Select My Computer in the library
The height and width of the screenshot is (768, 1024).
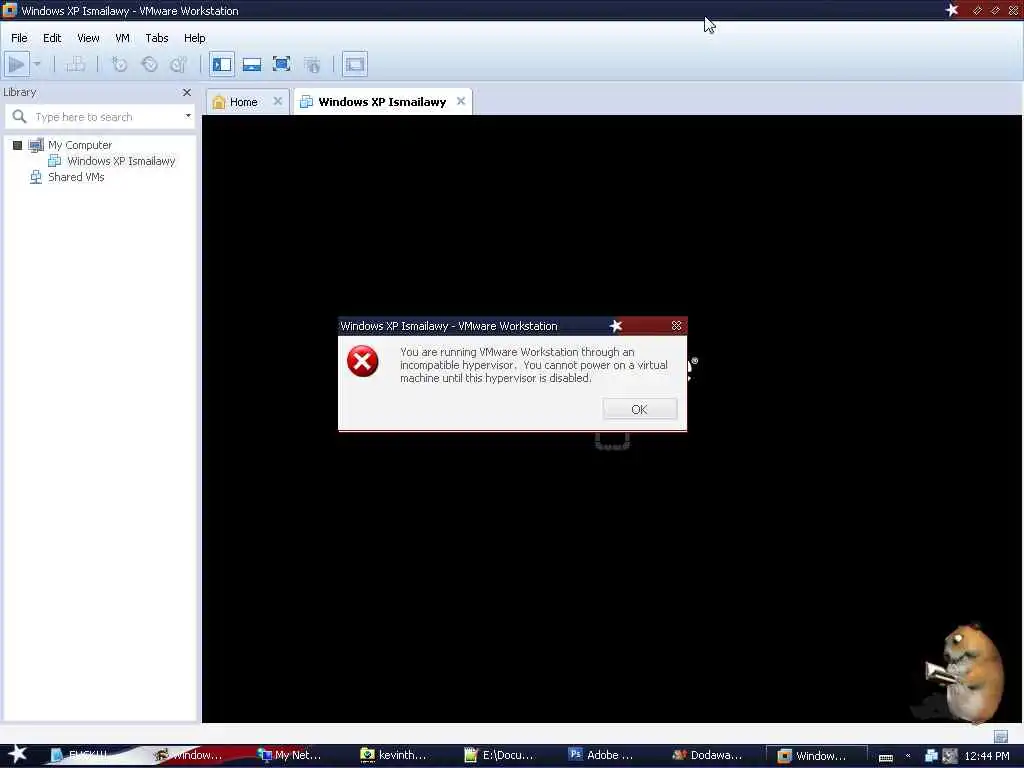tap(80, 145)
